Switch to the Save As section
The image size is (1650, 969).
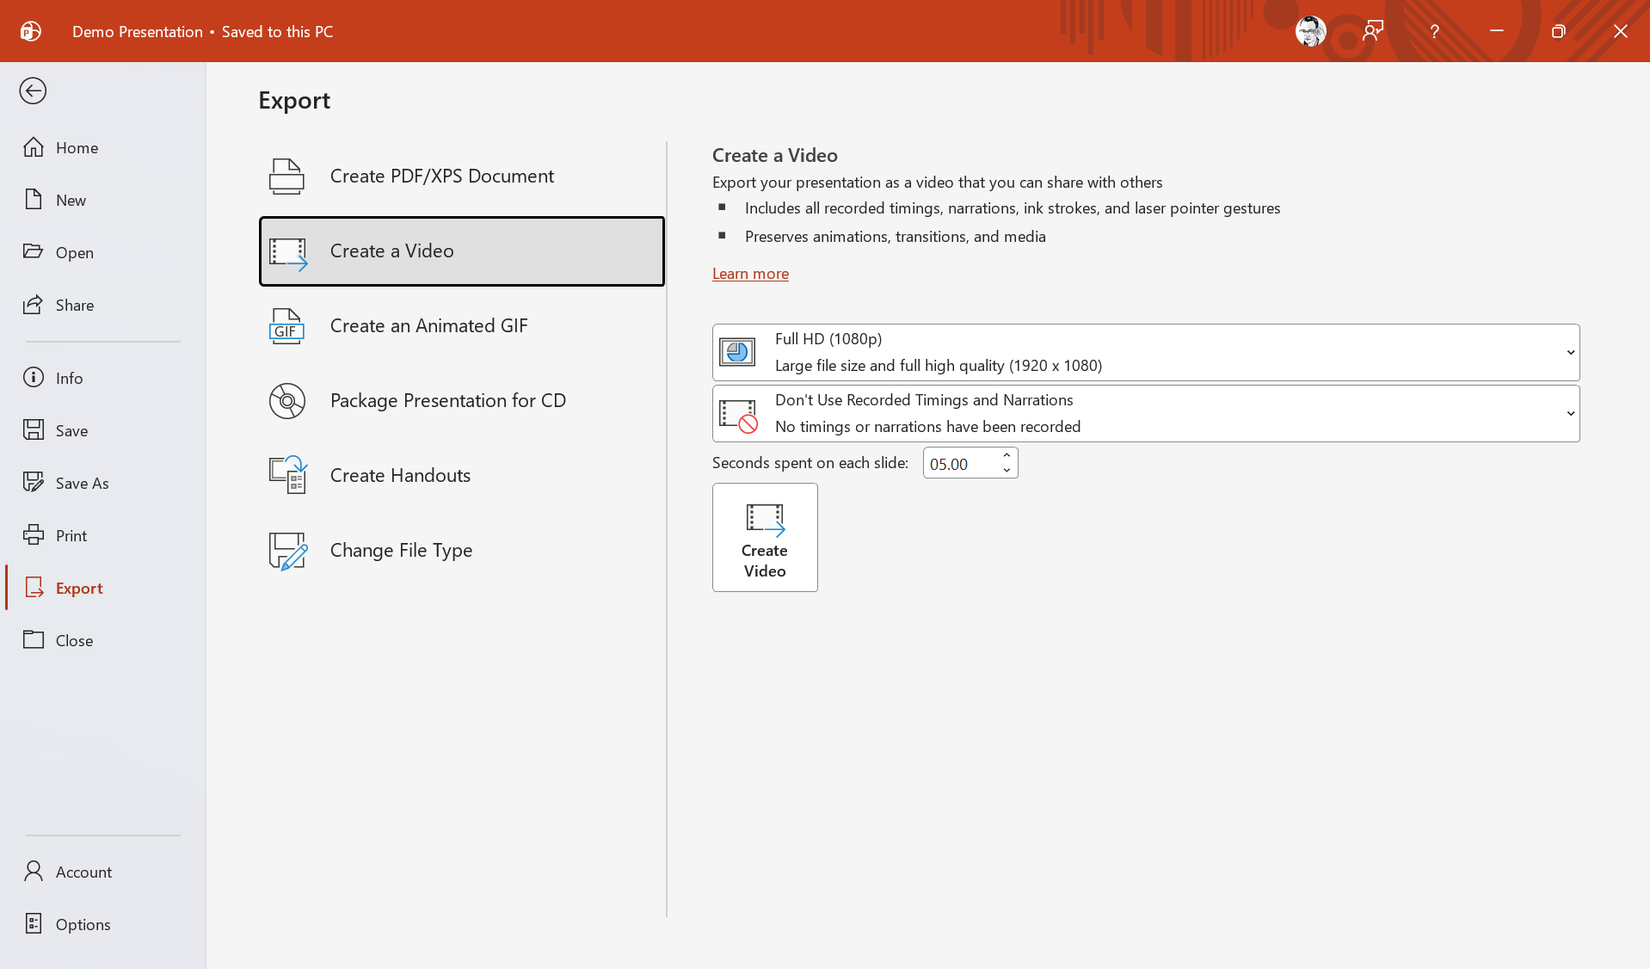pyautogui.click(x=81, y=482)
